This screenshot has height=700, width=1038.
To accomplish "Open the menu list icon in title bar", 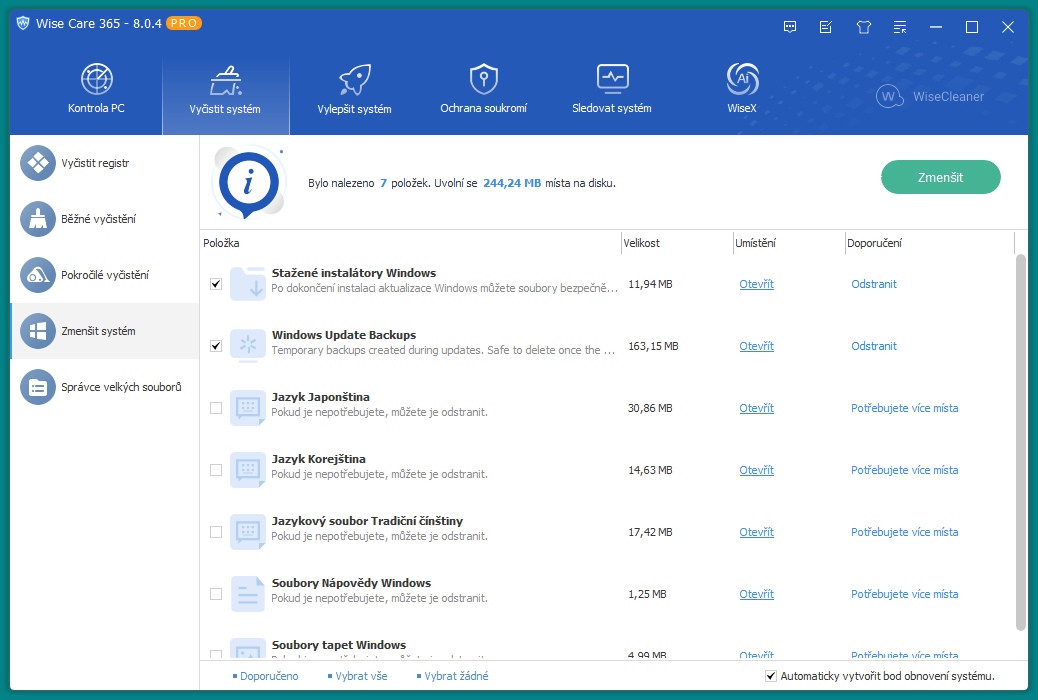I will (x=900, y=27).
